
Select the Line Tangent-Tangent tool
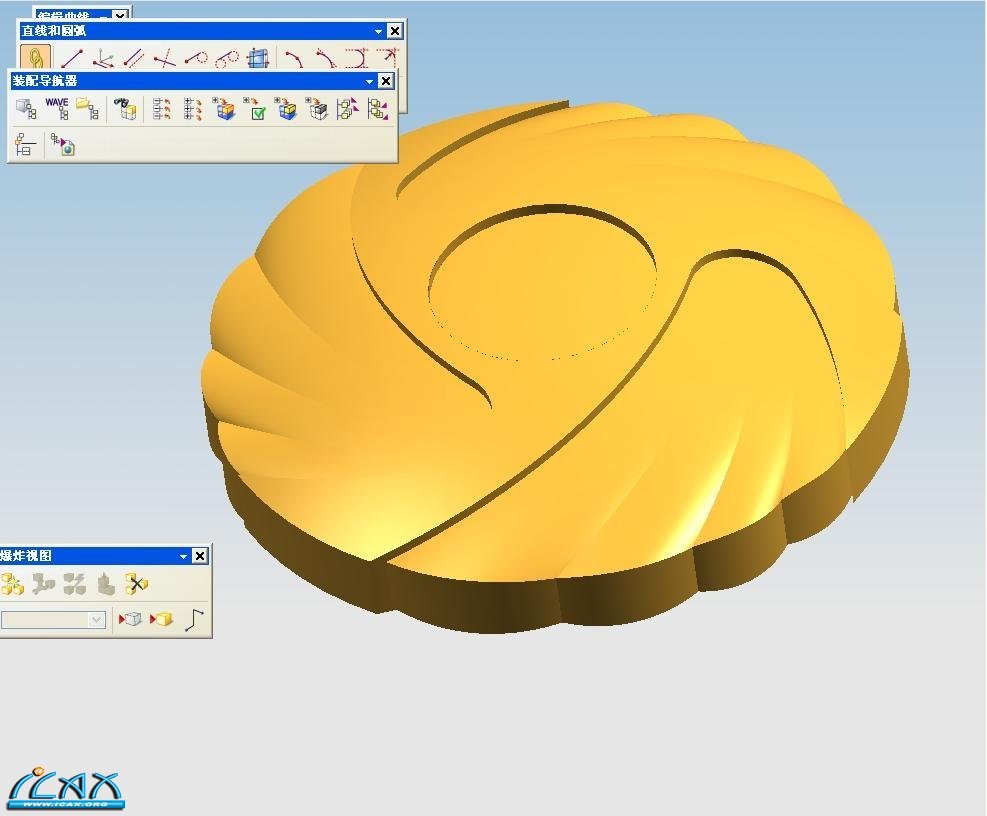227,59
